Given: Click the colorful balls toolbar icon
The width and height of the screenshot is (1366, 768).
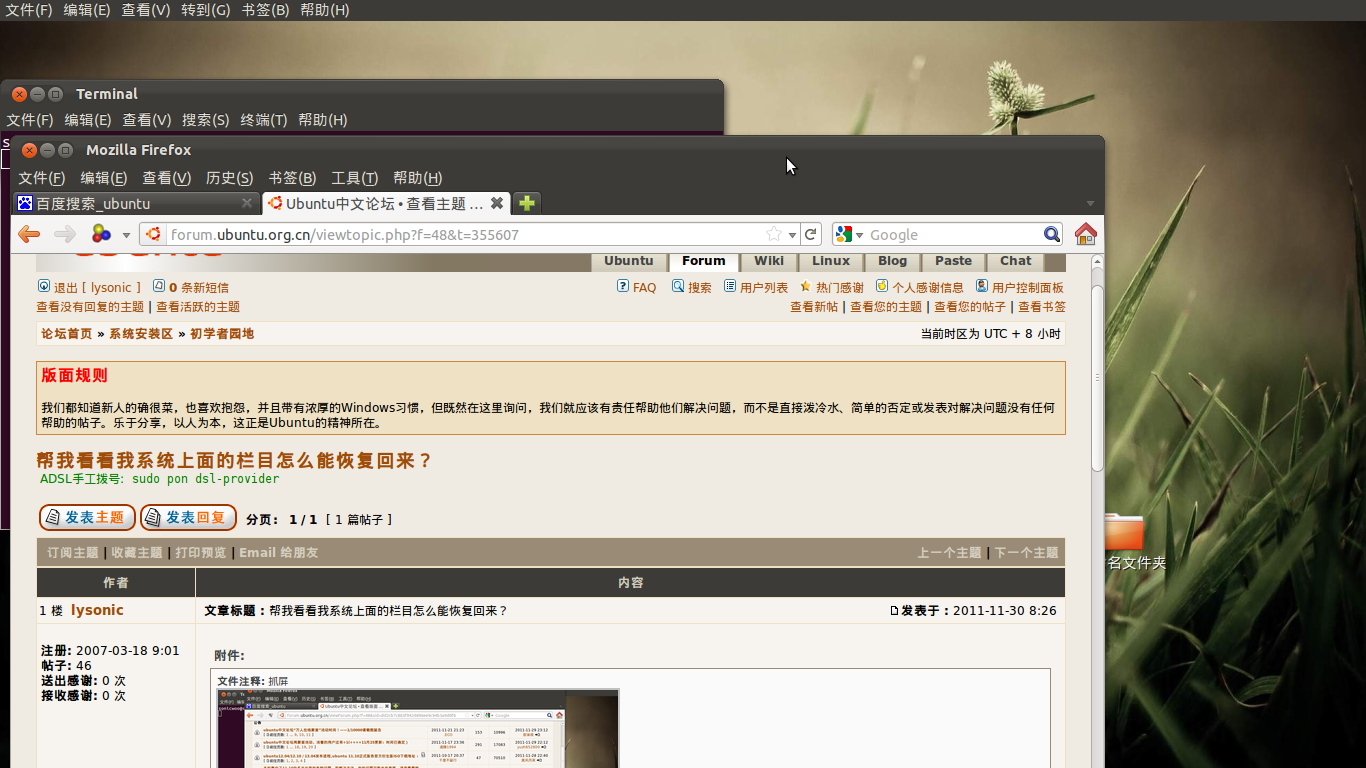Looking at the screenshot, I should [101, 234].
